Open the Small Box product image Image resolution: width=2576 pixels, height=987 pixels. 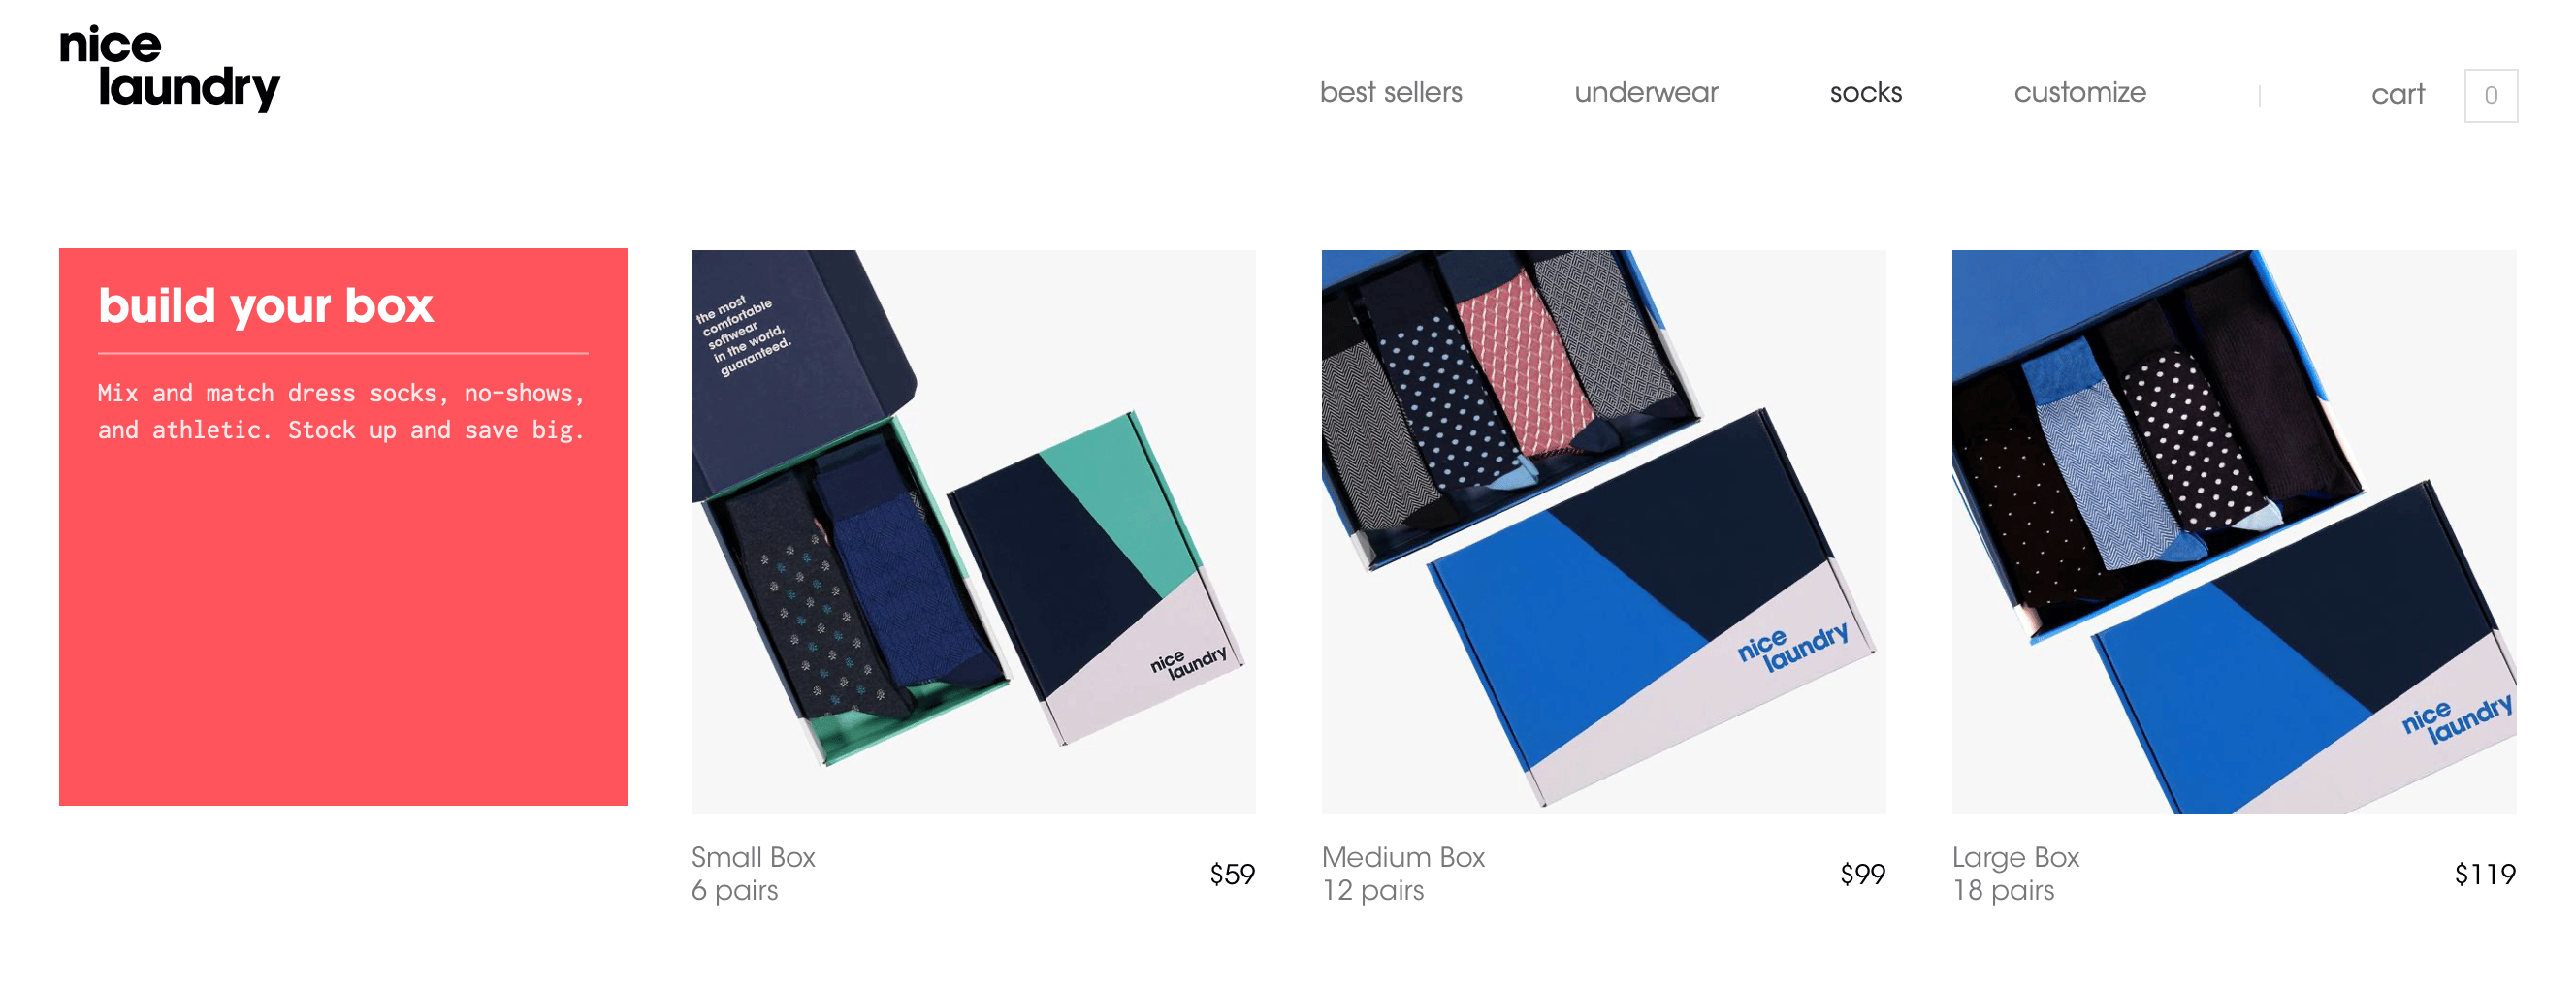click(973, 531)
